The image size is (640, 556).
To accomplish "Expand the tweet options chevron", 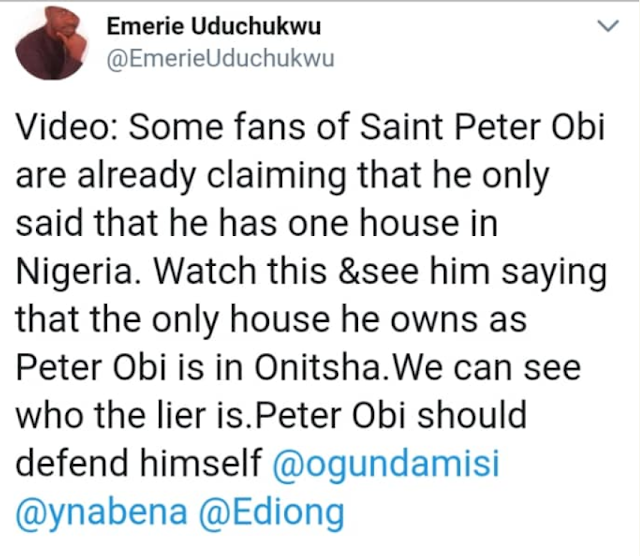I will pyautogui.click(x=609, y=26).
